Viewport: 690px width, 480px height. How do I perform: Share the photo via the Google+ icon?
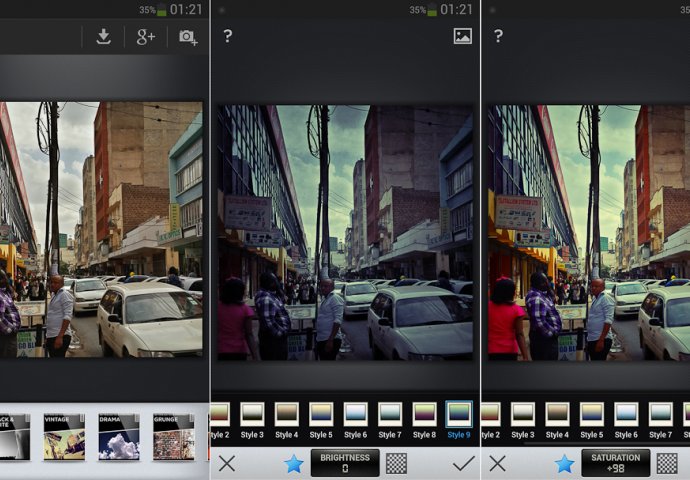point(146,37)
